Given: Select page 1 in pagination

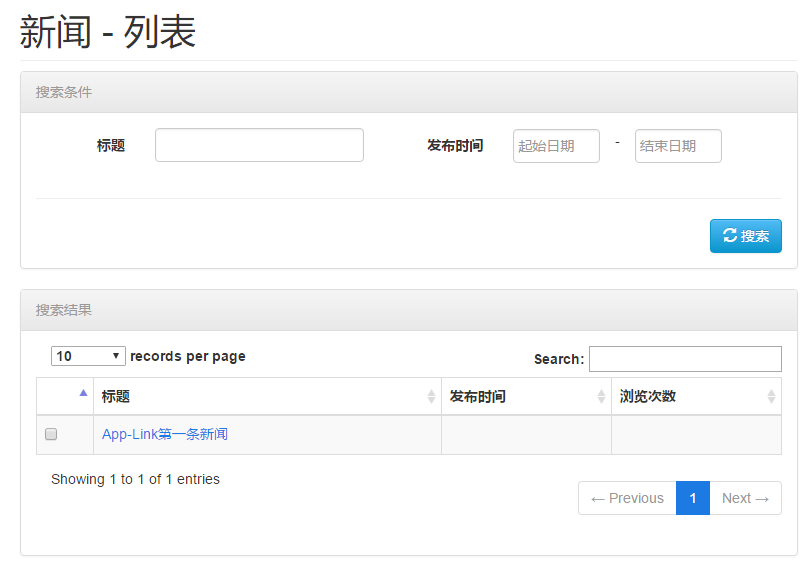Looking at the screenshot, I should click(x=693, y=498).
